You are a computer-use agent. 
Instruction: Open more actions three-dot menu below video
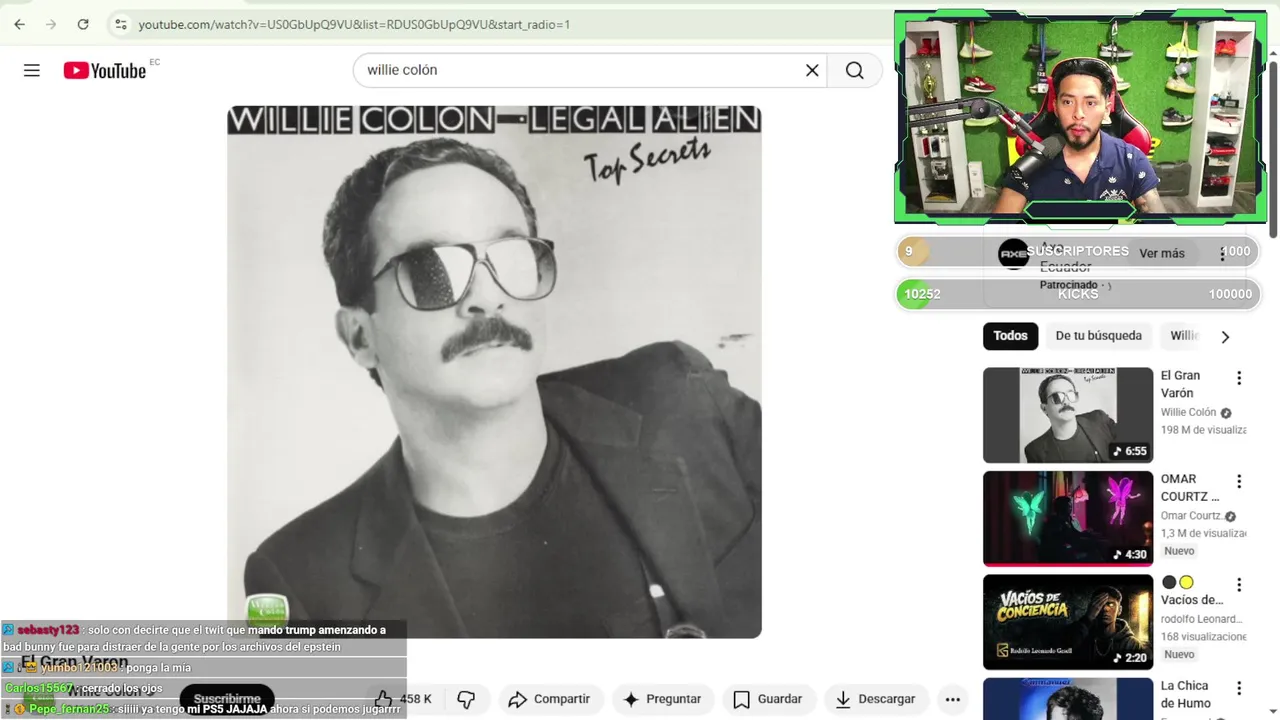(x=953, y=699)
